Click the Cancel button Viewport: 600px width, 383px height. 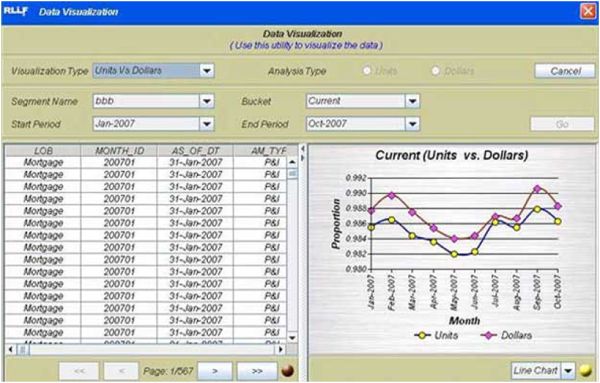565,71
